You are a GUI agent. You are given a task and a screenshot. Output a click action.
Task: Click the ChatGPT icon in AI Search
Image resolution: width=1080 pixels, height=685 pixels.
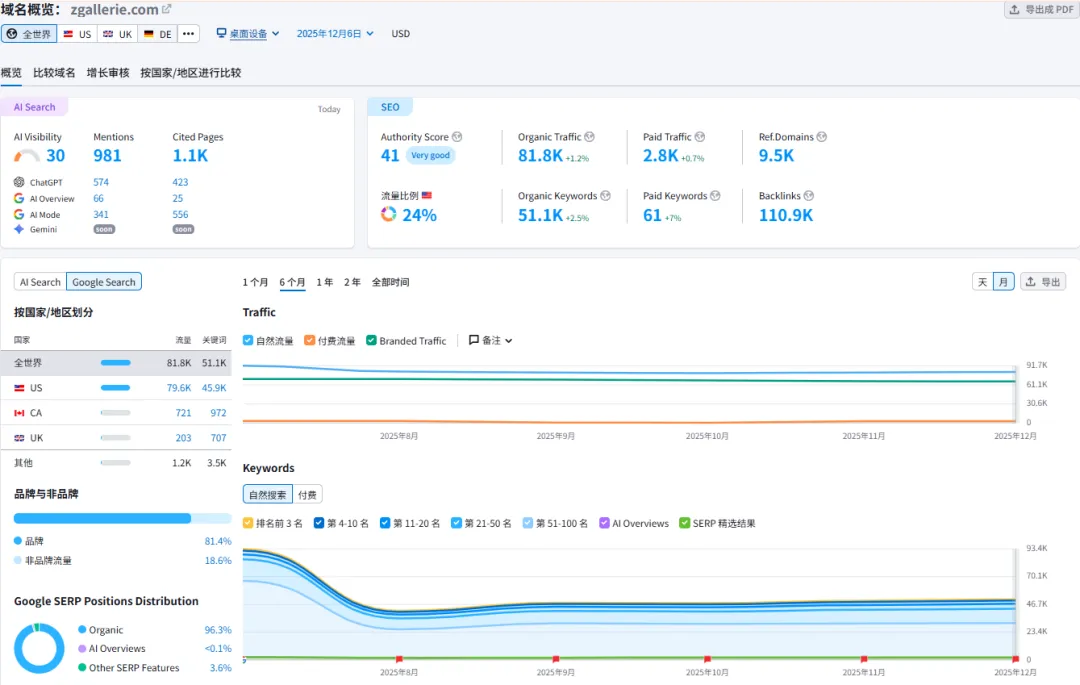coord(19,182)
